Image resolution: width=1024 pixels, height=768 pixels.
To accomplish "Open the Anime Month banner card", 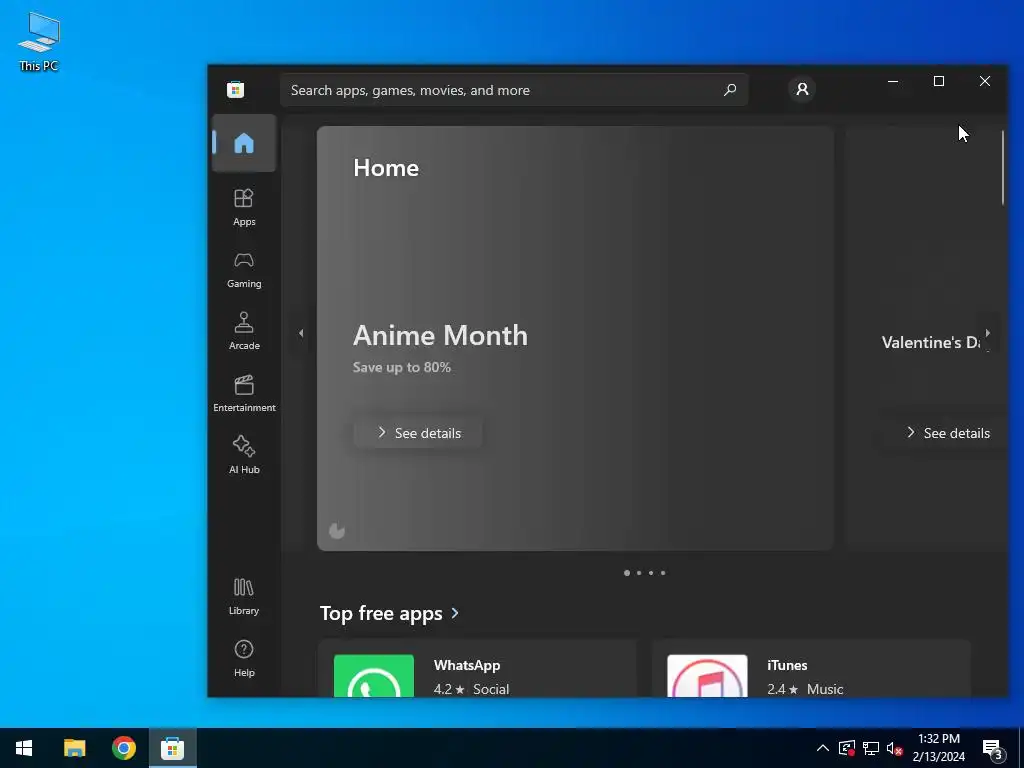I will pos(575,338).
